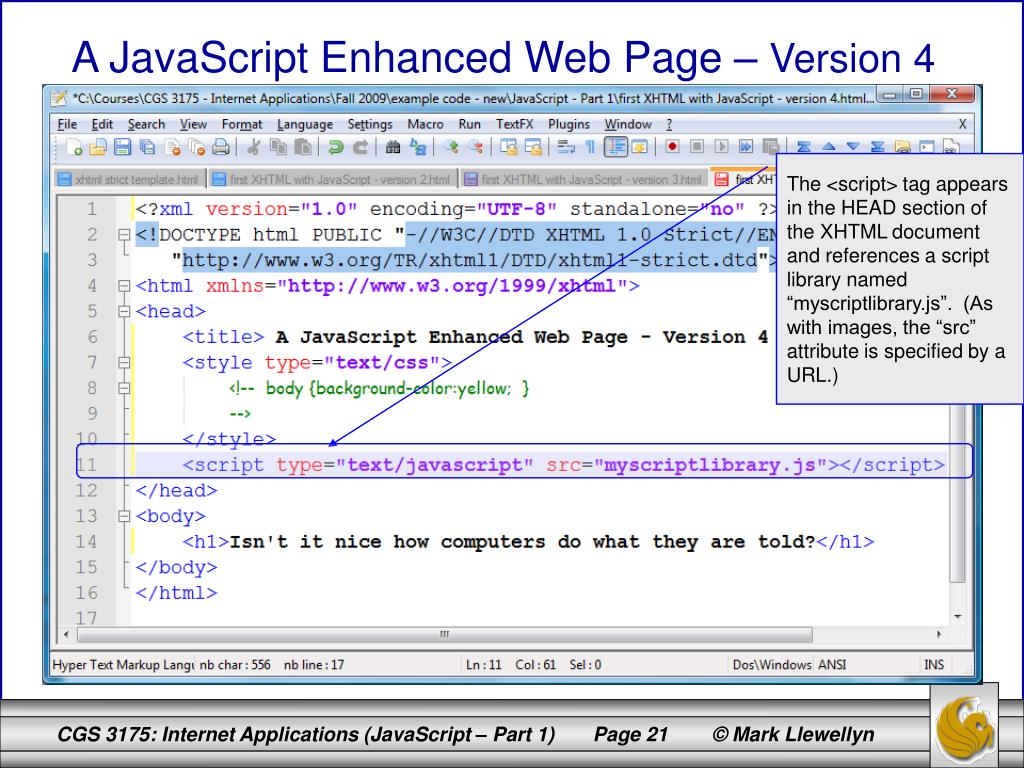The image size is (1024, 768).
Task: Click line number 14 in the margin
Action: 86,542
